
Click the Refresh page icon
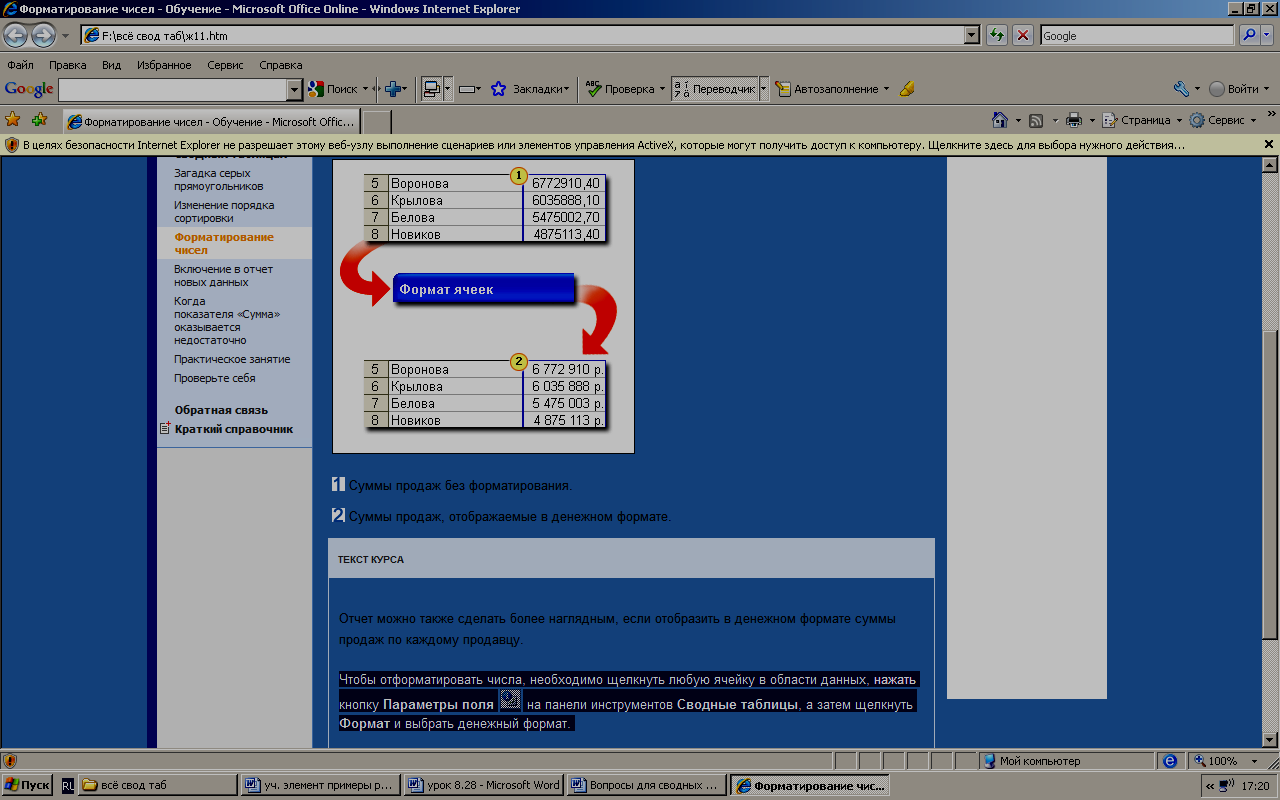point(997,36)
